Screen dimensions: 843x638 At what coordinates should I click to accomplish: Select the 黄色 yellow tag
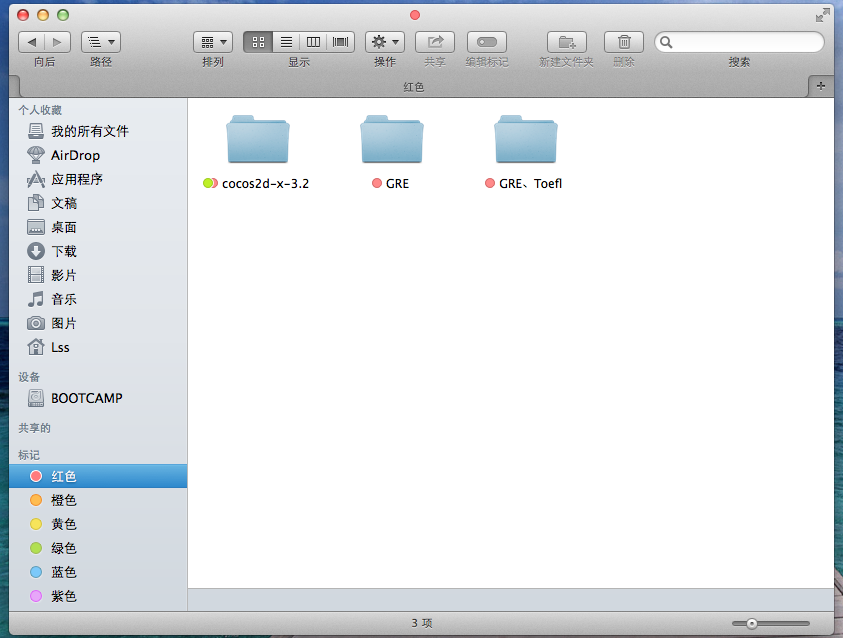(98, 524)
